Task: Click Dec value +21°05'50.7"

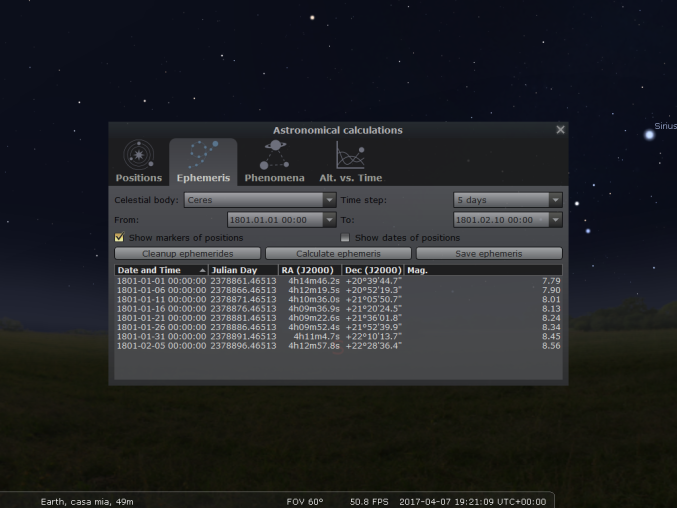Action: coord(373,300)
